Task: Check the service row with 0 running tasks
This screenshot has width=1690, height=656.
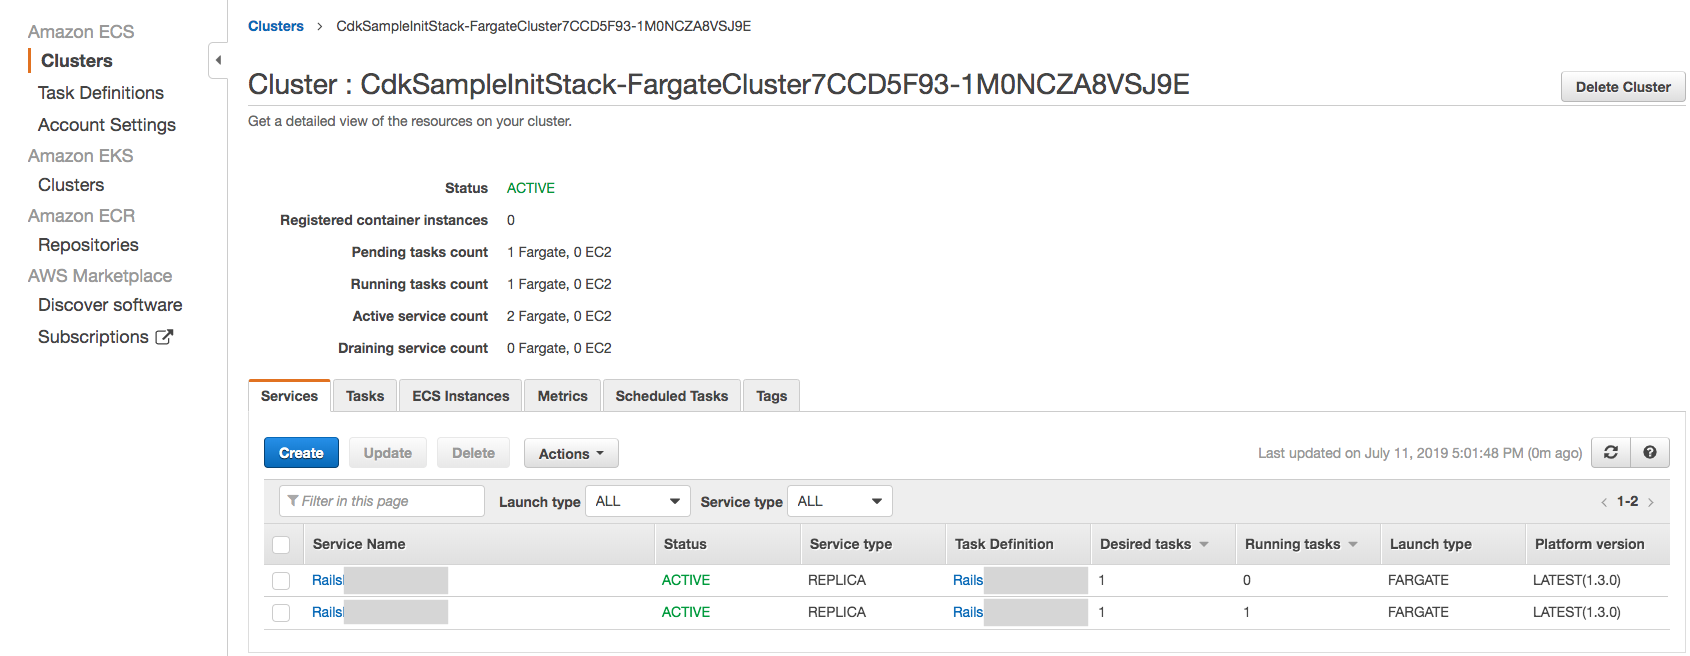Action: pos(281,581)
